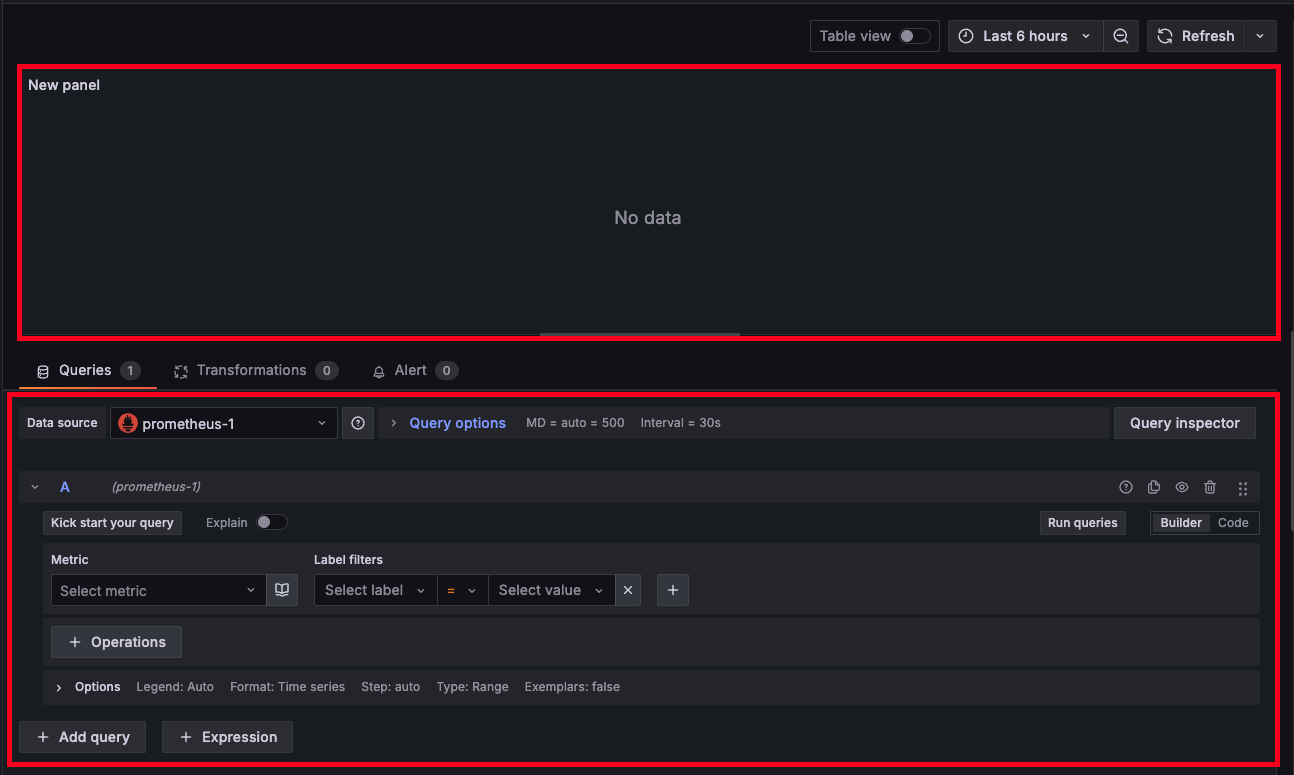Select the Builder editor mode
Screen dimensions: 1294x775
[x=1180, y=523]
